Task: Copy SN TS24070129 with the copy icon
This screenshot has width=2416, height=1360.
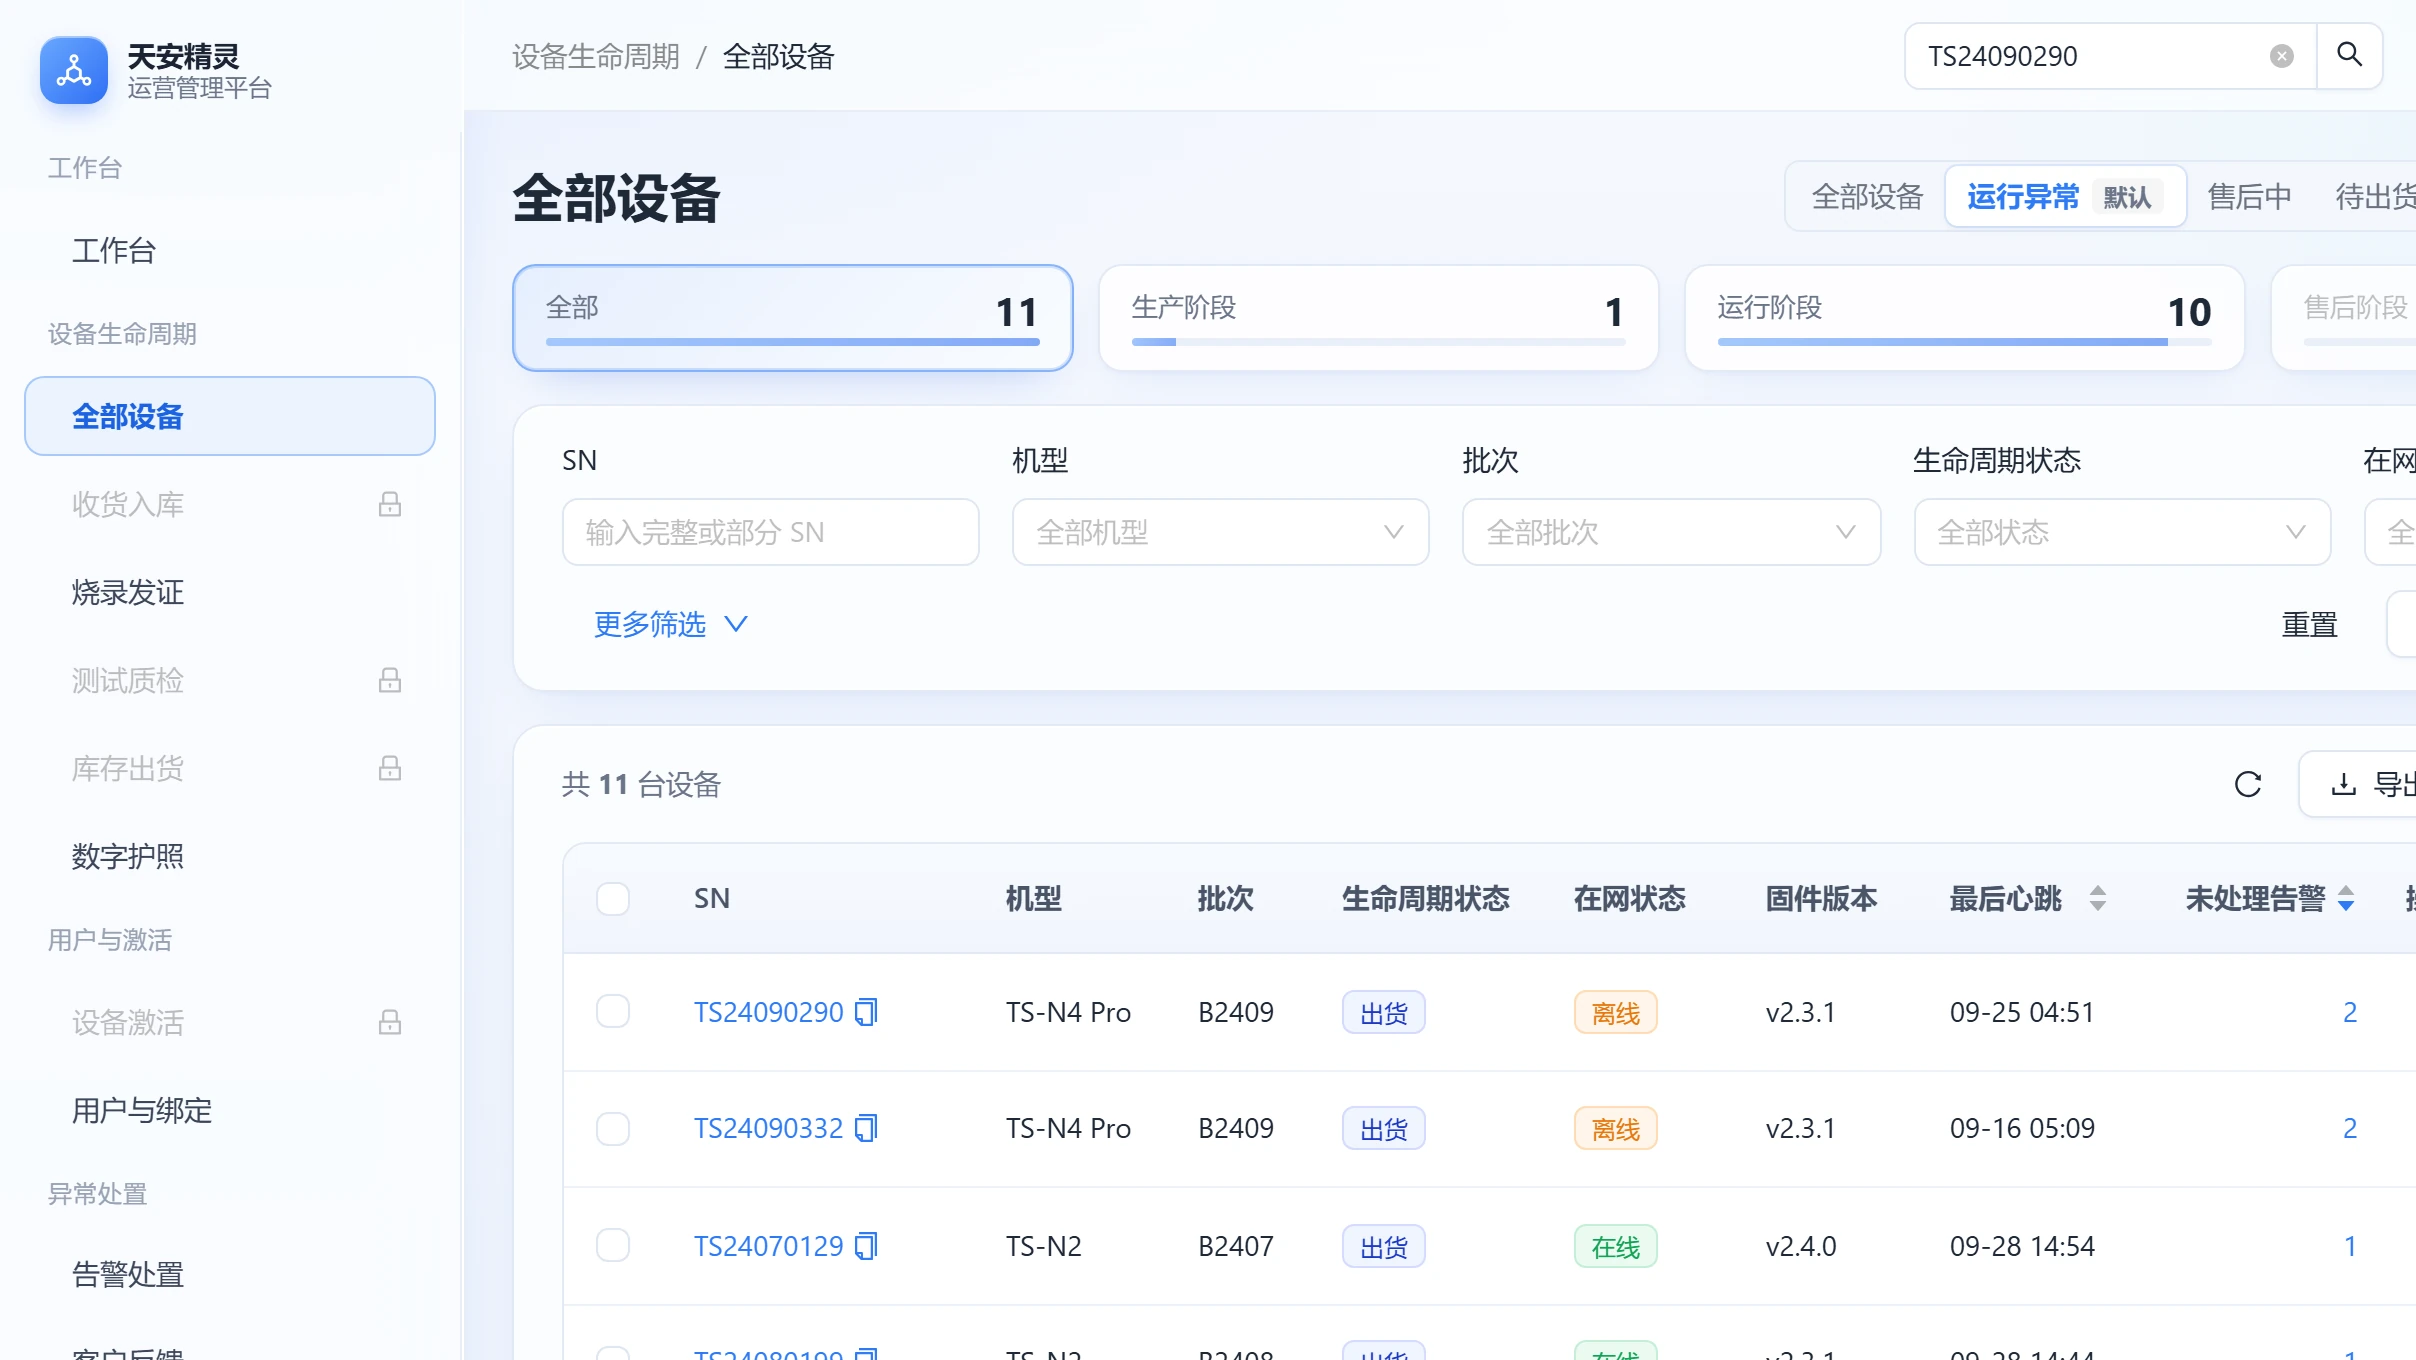Action: (x=866, y=1246)
